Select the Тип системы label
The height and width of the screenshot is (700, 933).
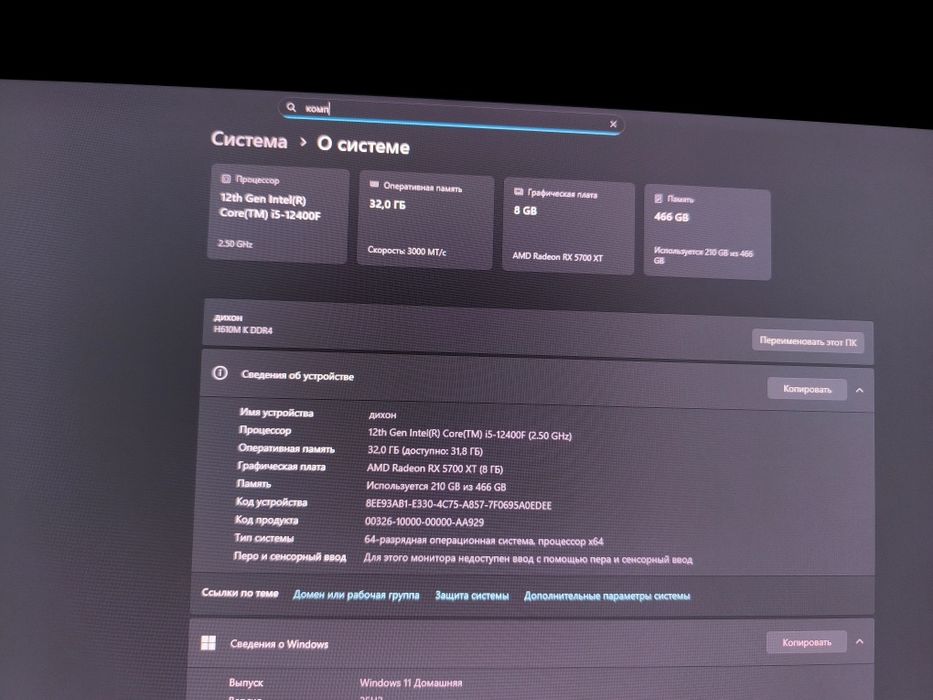point(264,538)
